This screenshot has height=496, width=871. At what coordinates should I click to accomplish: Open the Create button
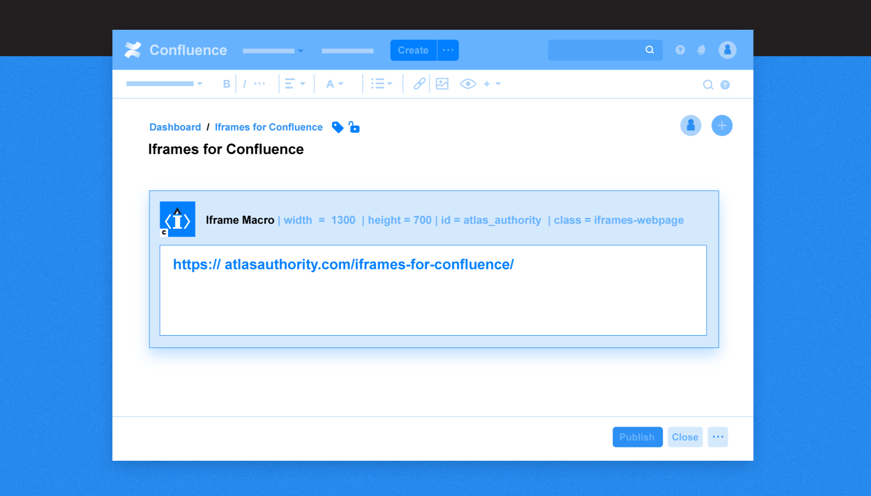click(413, 50)
